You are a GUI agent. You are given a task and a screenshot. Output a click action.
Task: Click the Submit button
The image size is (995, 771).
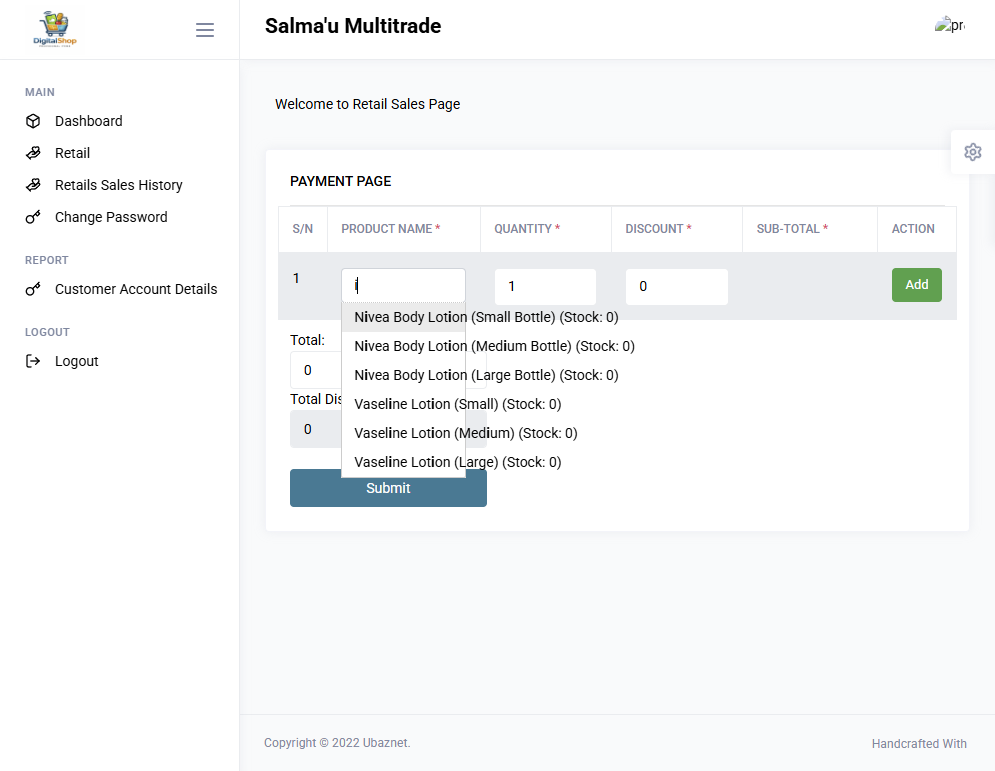[x=388, y=488]
